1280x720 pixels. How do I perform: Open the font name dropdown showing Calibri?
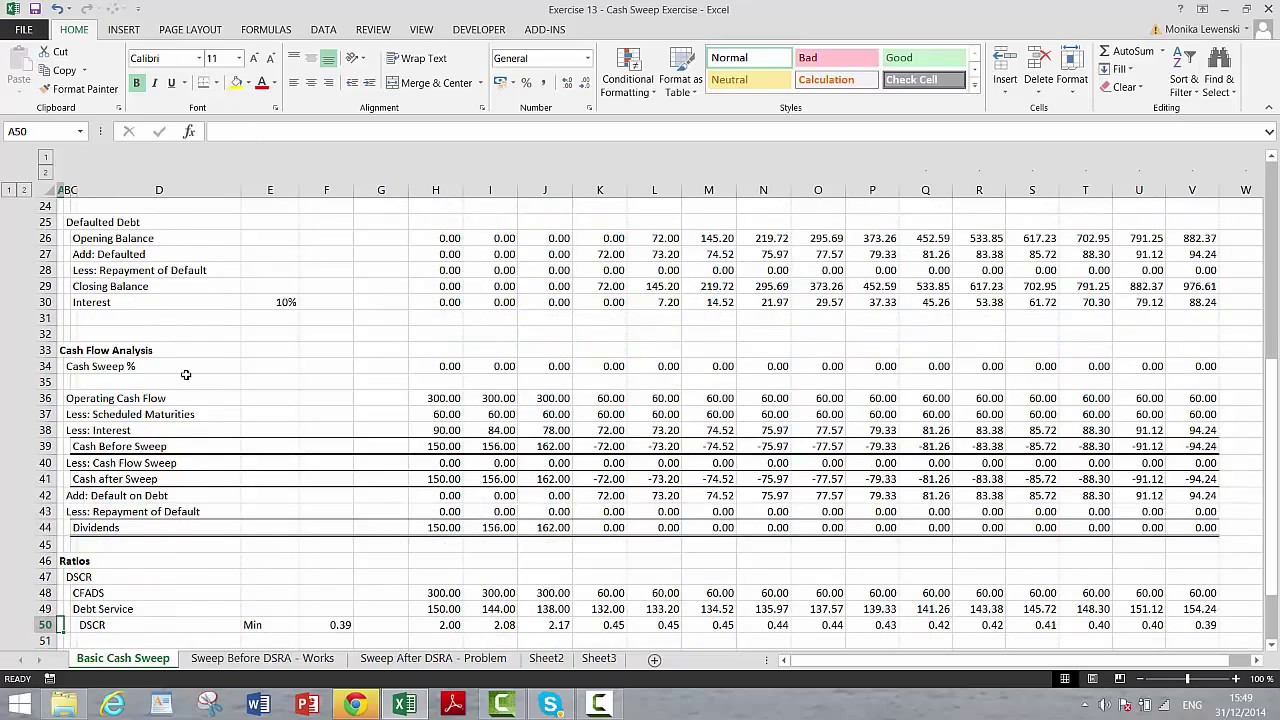tap(199, 59)
